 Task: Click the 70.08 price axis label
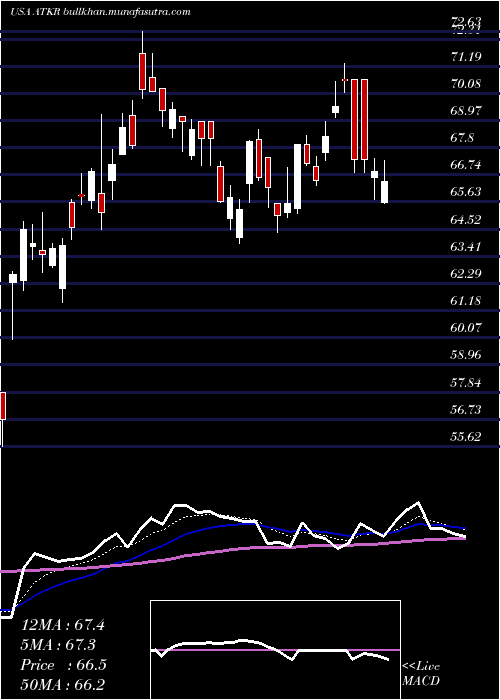pos(466,83)
